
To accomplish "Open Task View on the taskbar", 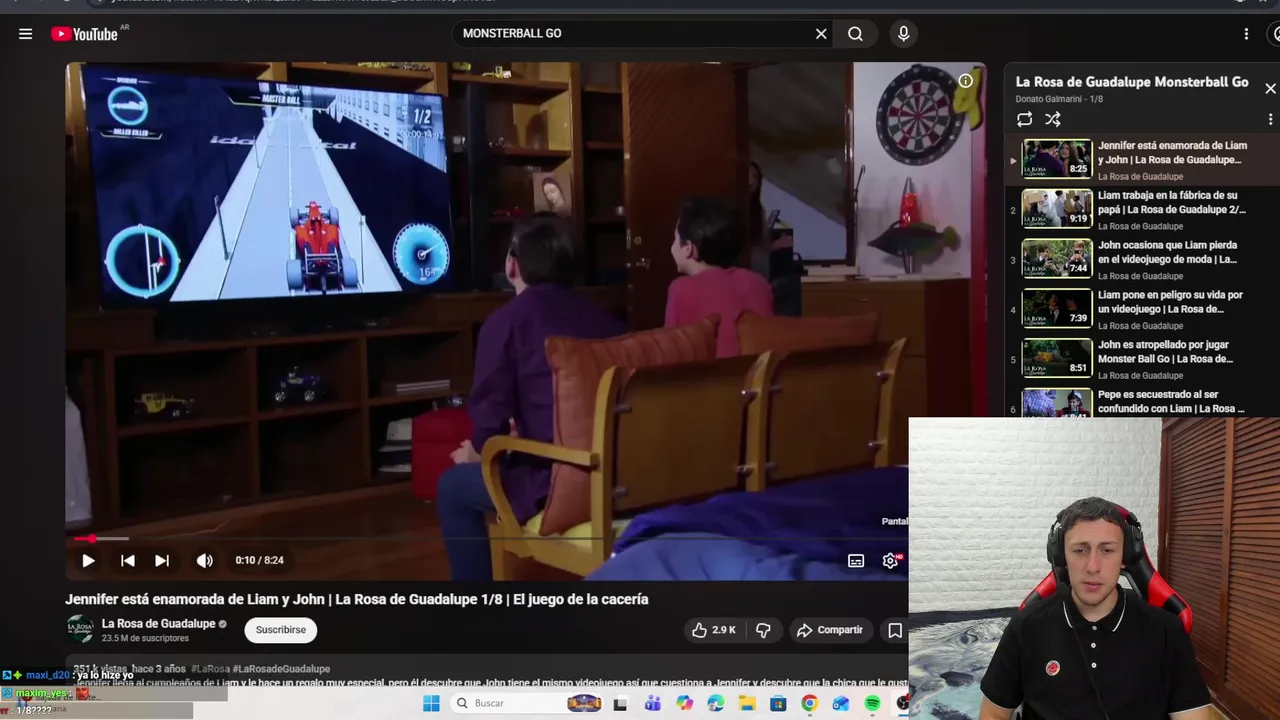I will (x=620, y=703).
